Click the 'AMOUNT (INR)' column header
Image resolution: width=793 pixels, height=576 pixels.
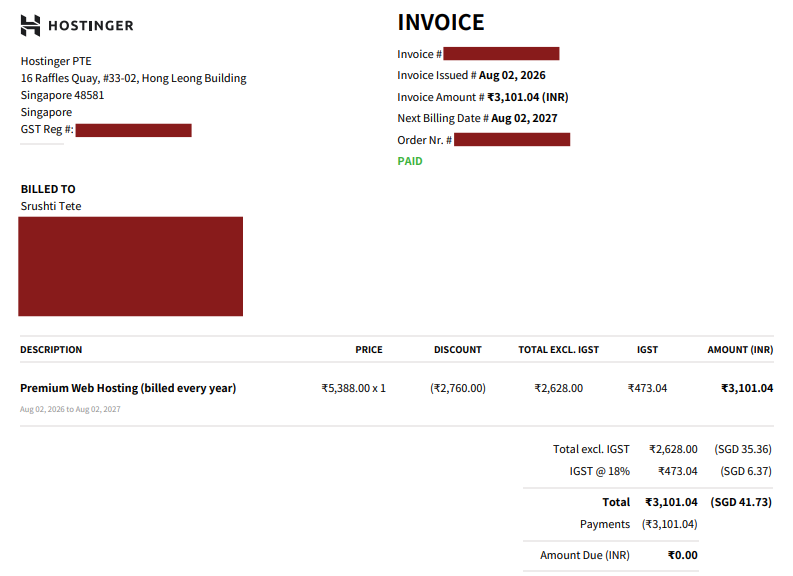[x=740, y=349]
